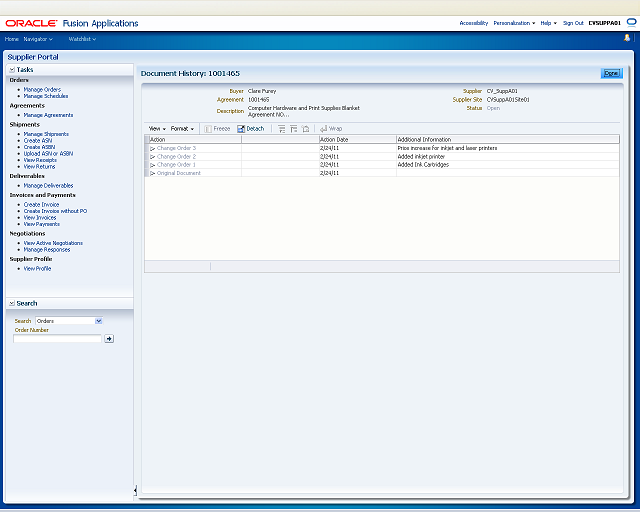Click the notification bell icon
This screenshot has width=640, height=512.
tap(627, 38)
